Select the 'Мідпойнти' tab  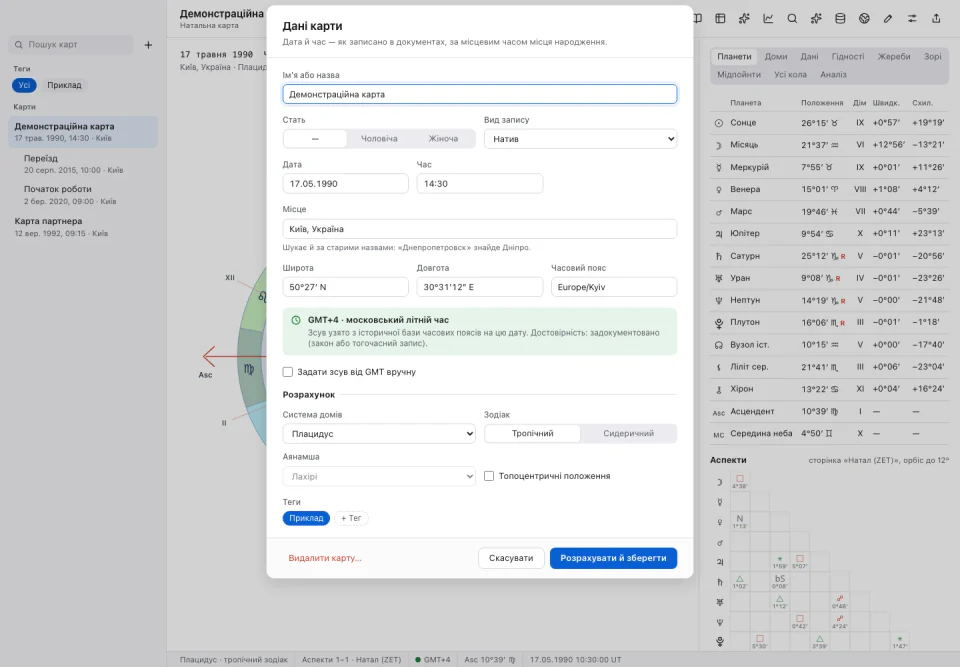pyautogui.click(x=739, y=74)
